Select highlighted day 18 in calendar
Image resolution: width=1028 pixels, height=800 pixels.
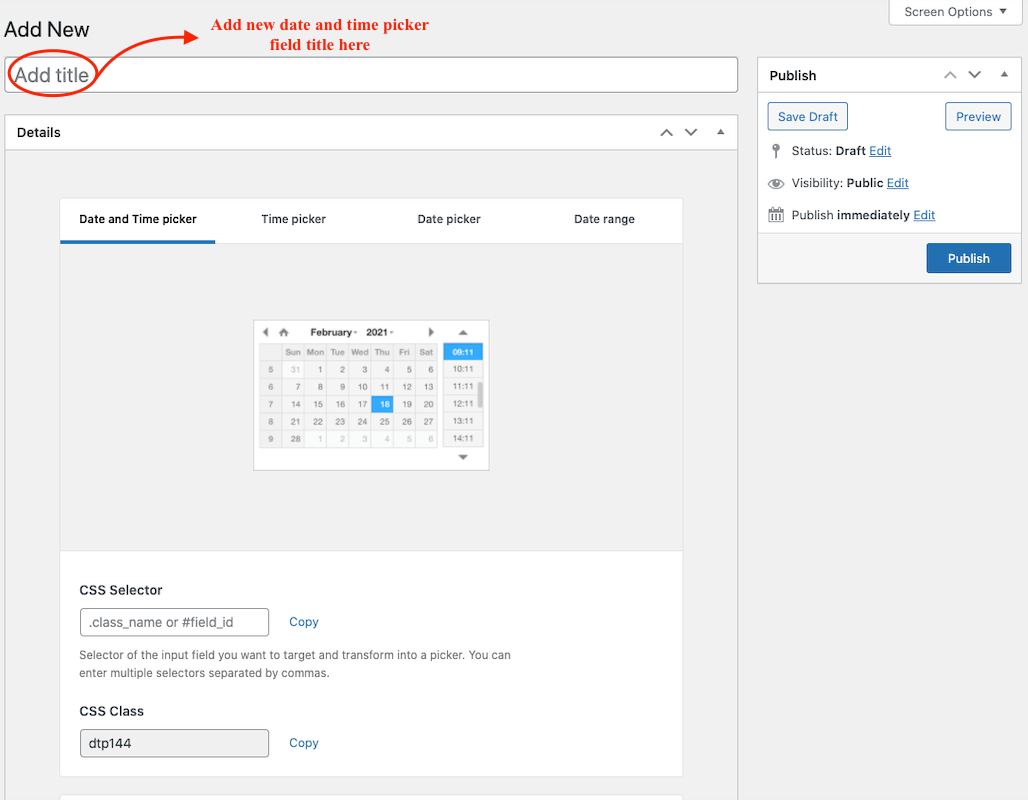point(382,404)
